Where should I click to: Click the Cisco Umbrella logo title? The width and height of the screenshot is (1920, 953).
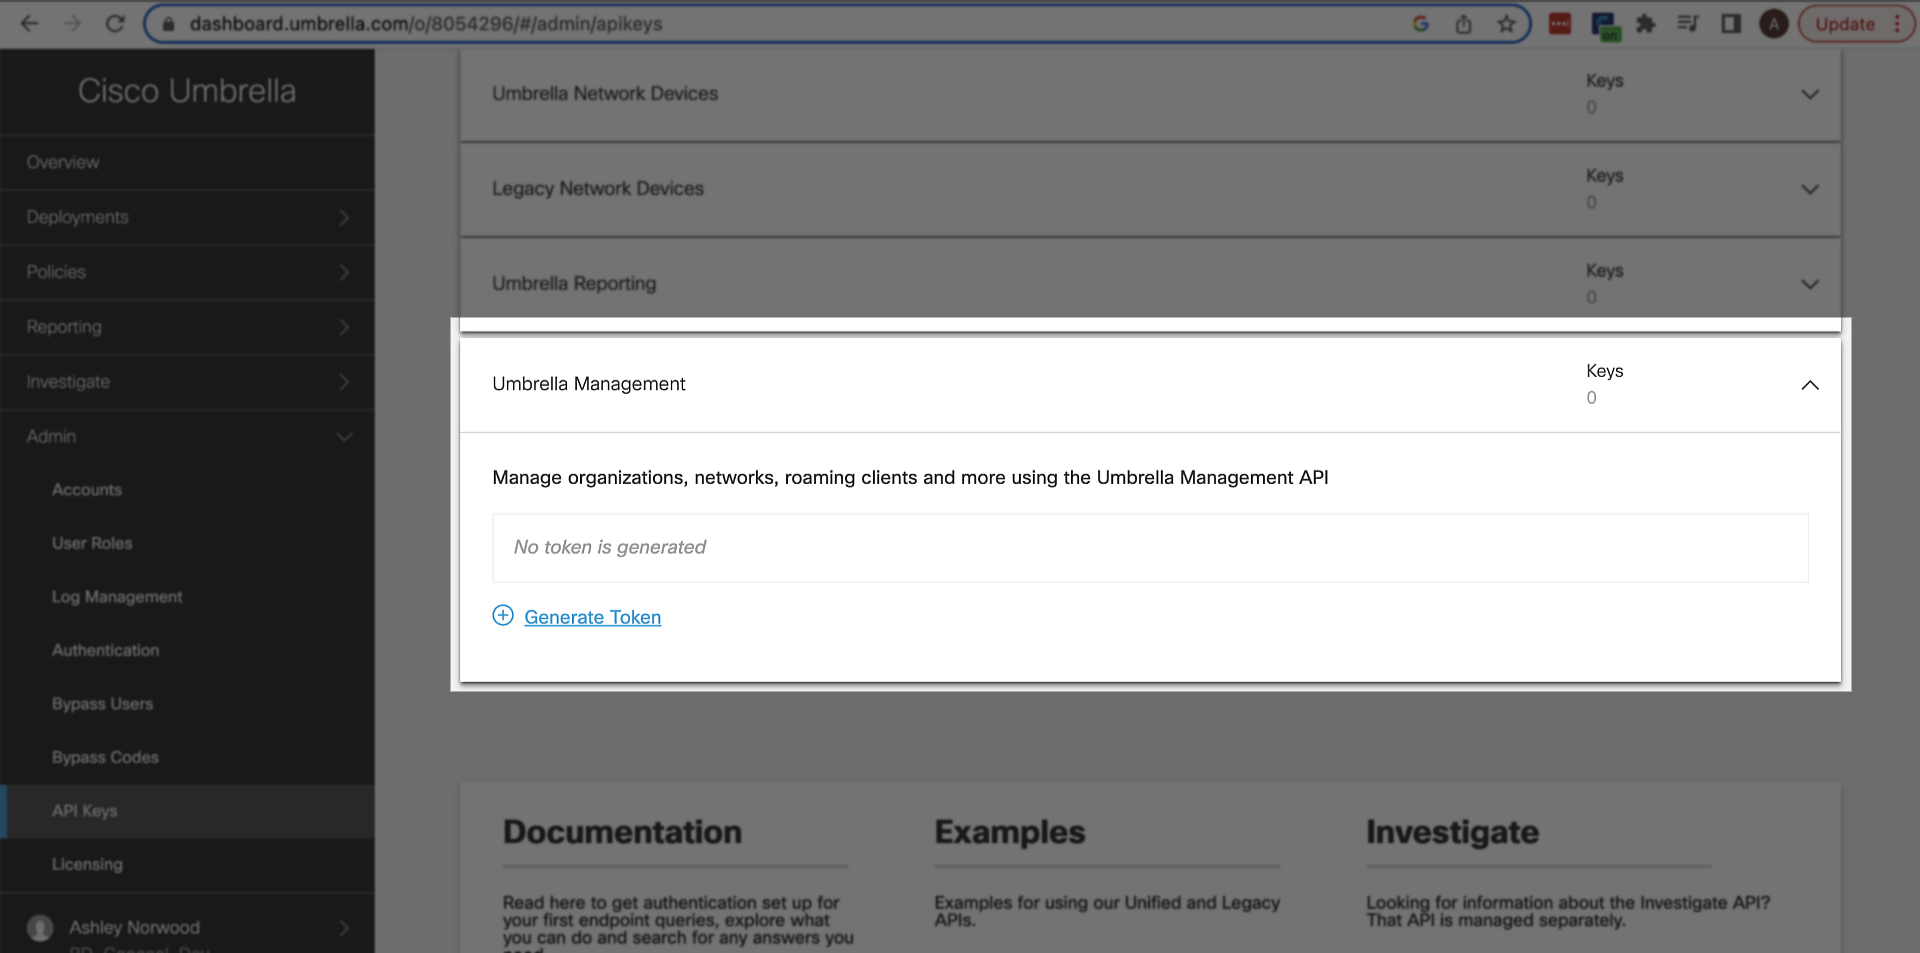187,91
